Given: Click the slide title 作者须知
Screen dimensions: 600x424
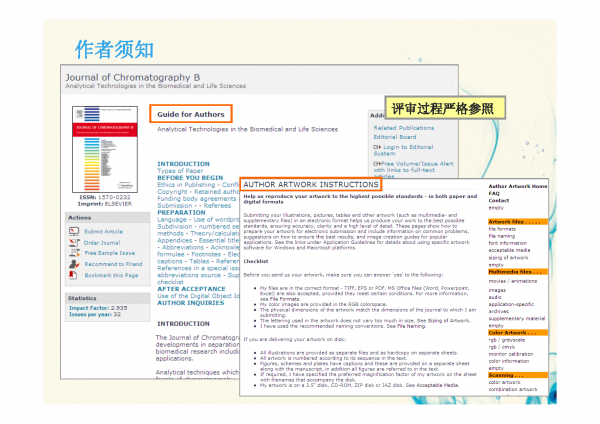Looking at the screenshot, I should click(114, 50).
